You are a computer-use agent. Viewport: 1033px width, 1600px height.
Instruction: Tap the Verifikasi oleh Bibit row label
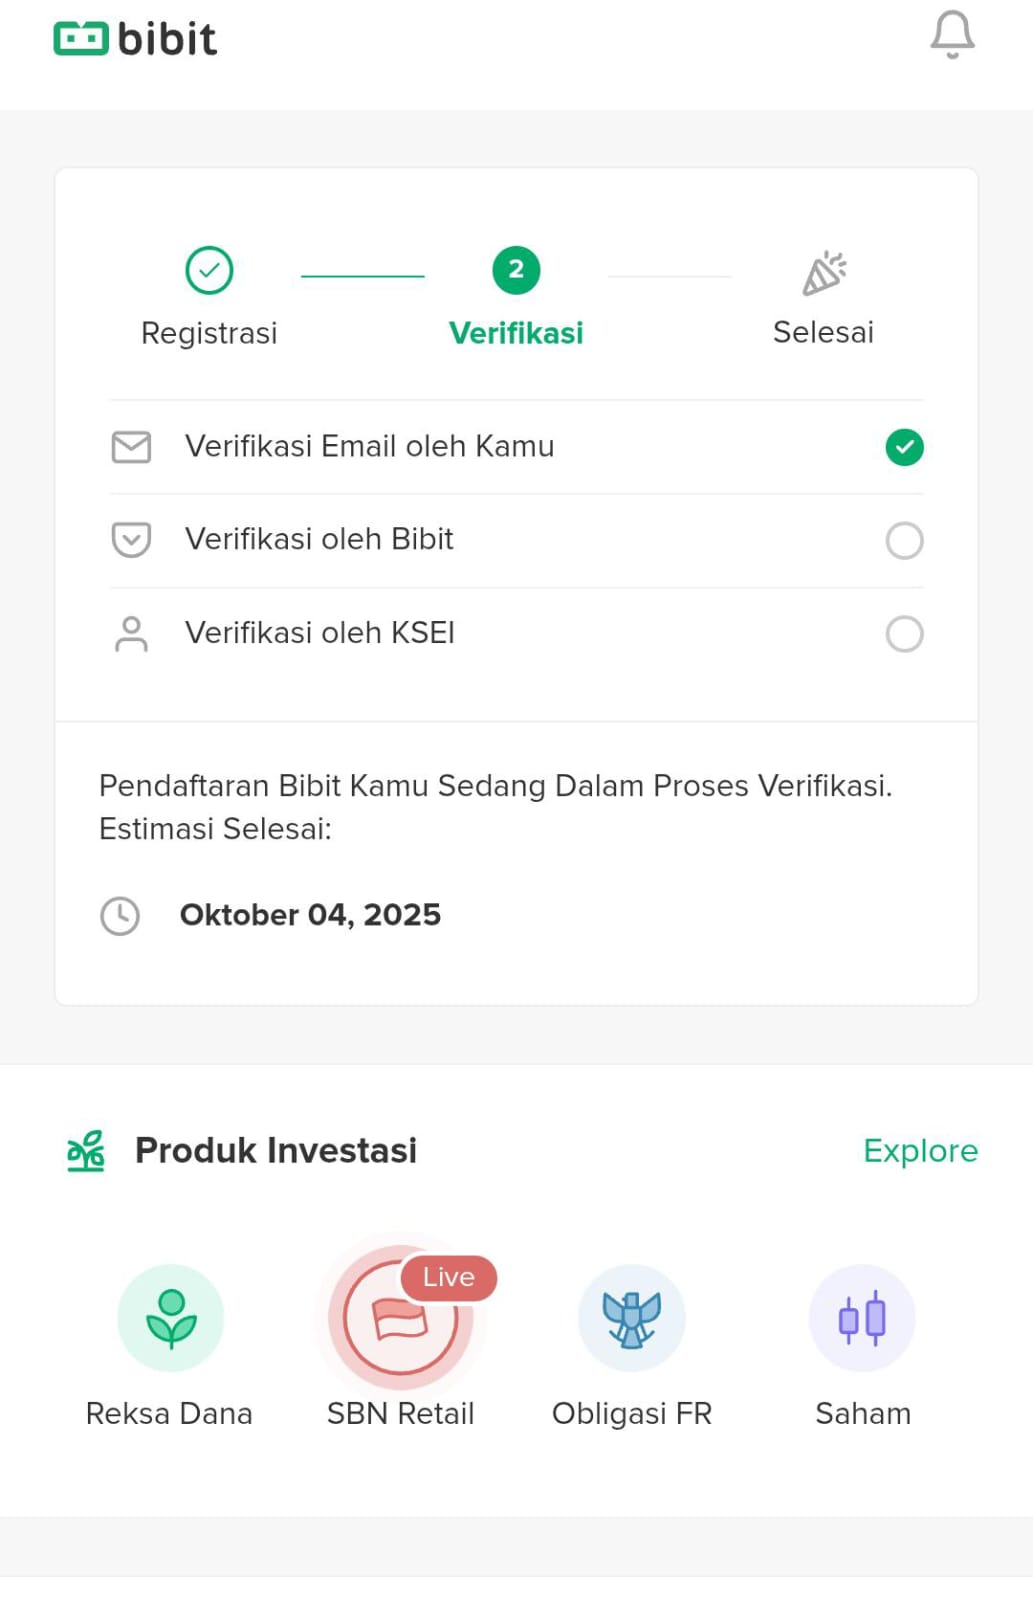[x=319, y=540]
